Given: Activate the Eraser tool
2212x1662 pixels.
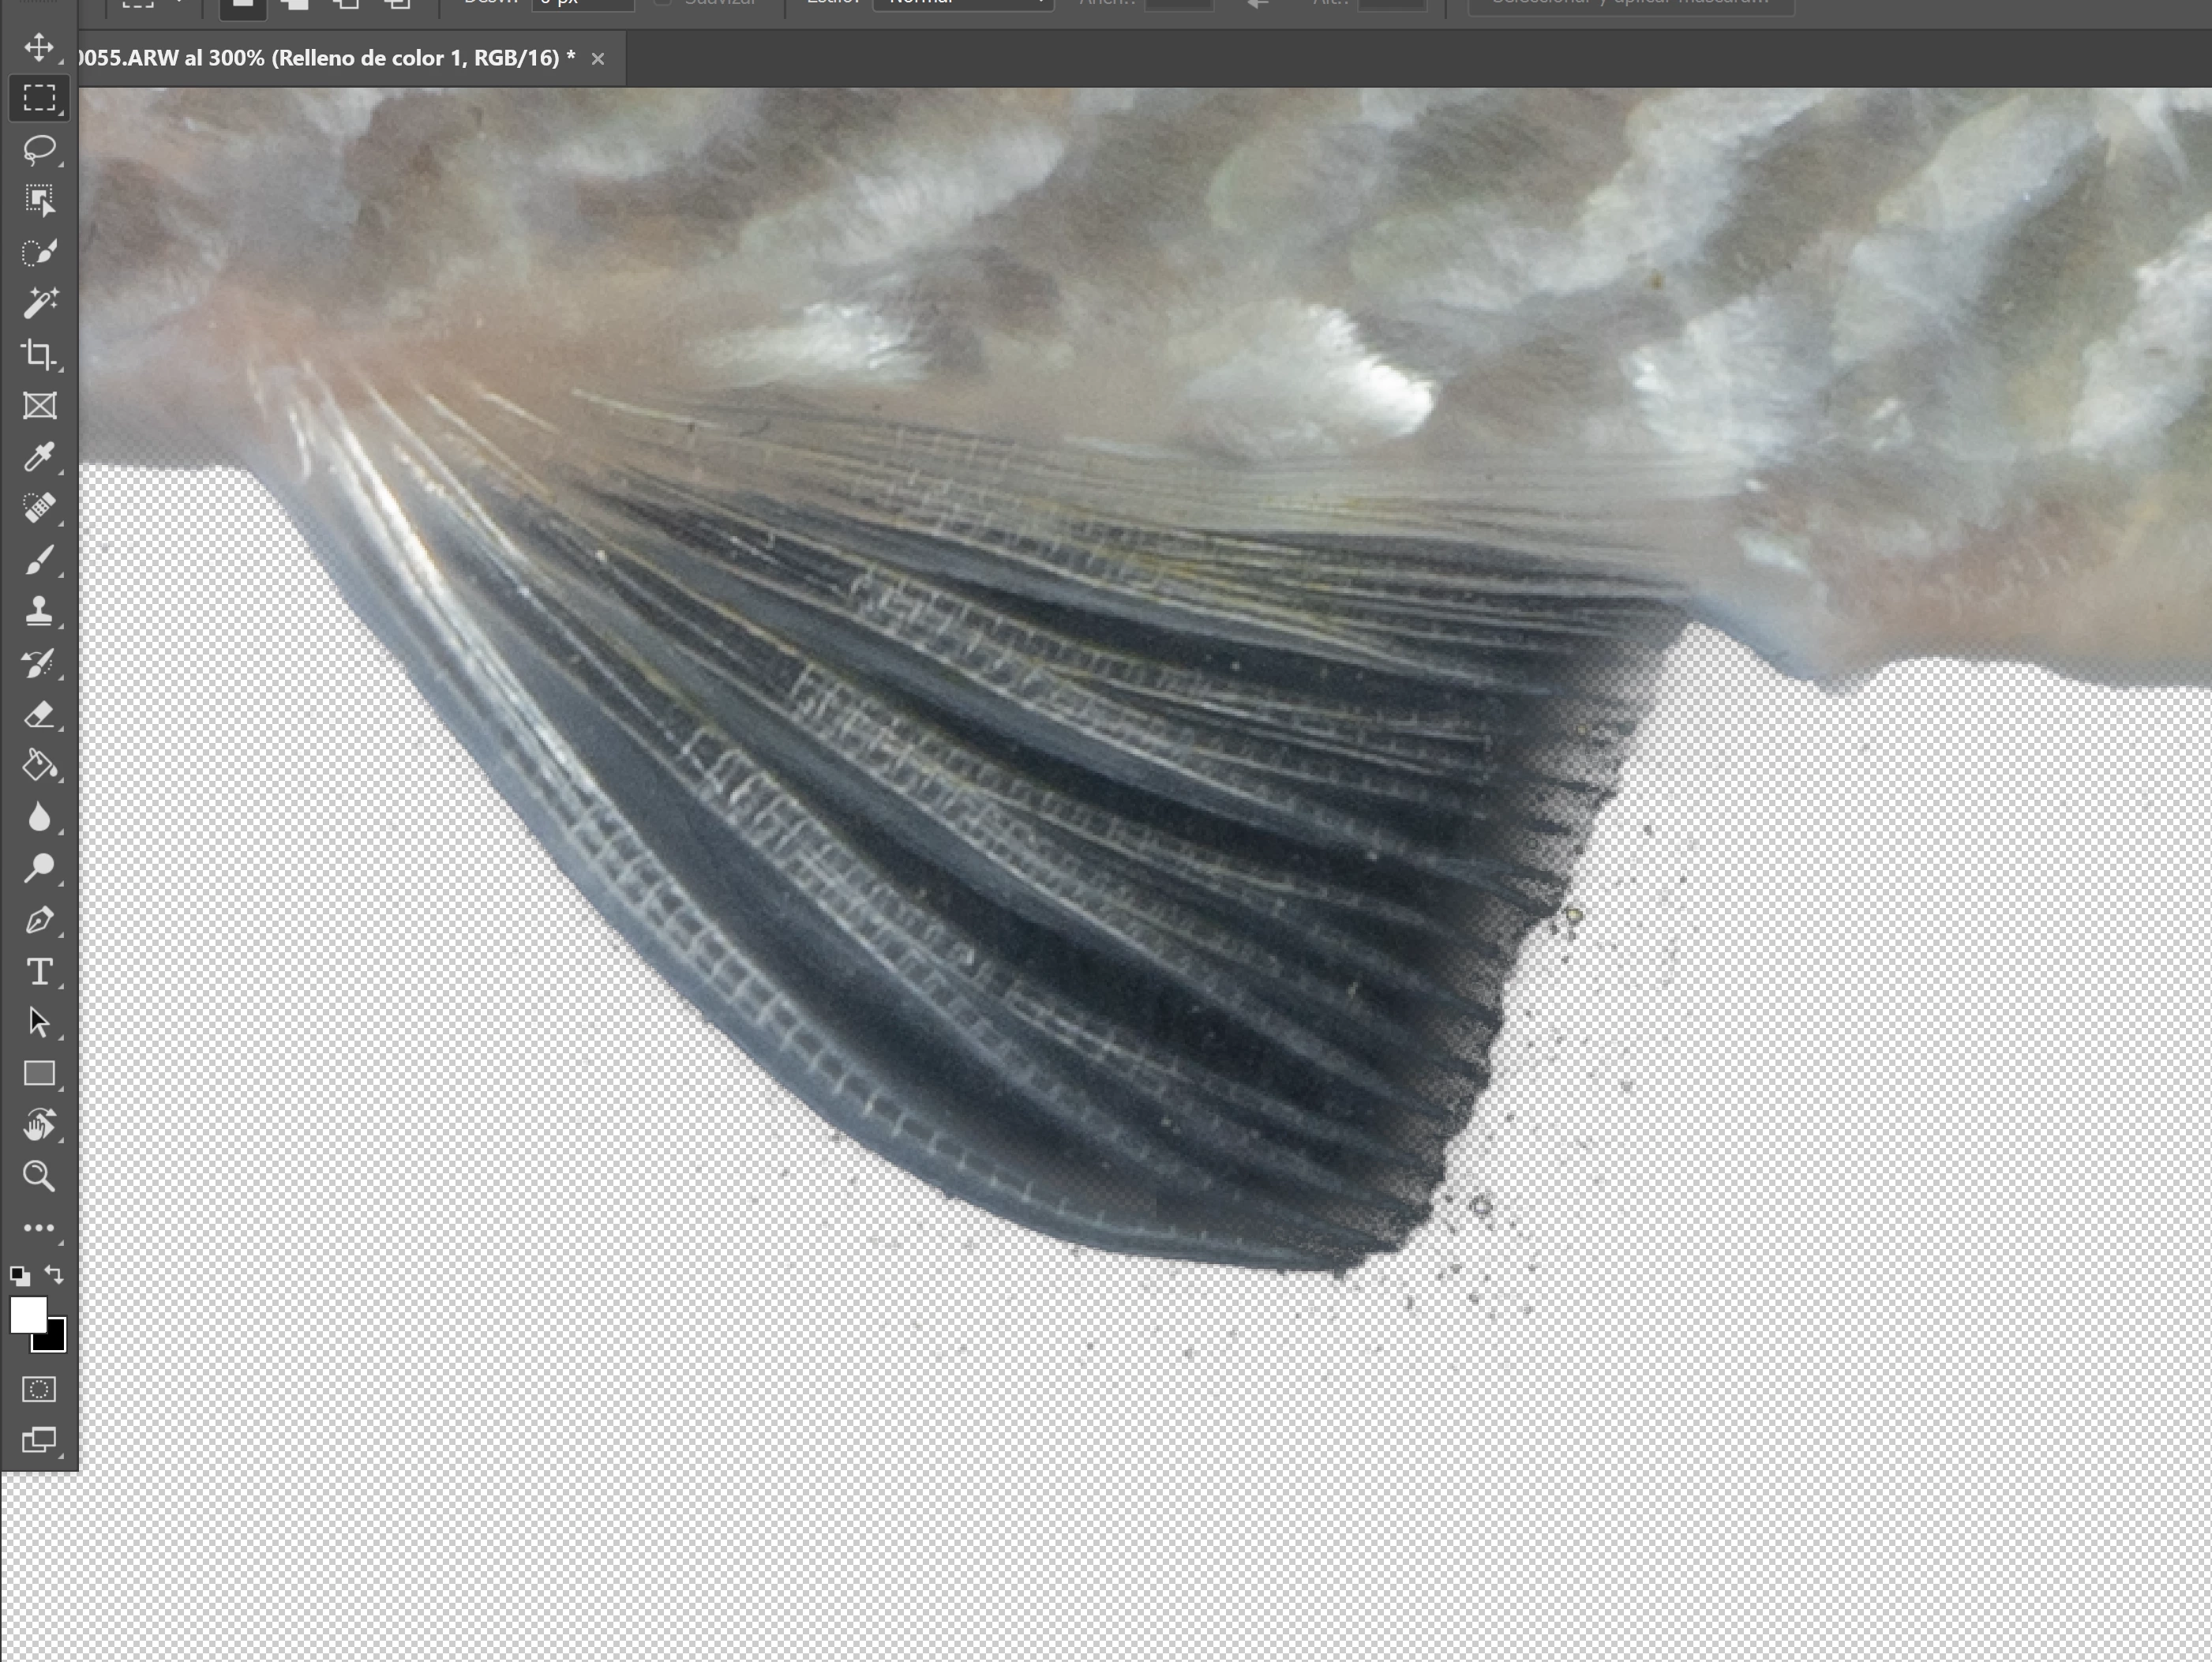Looking at the screenshot, I should click(x=39, y=714).
